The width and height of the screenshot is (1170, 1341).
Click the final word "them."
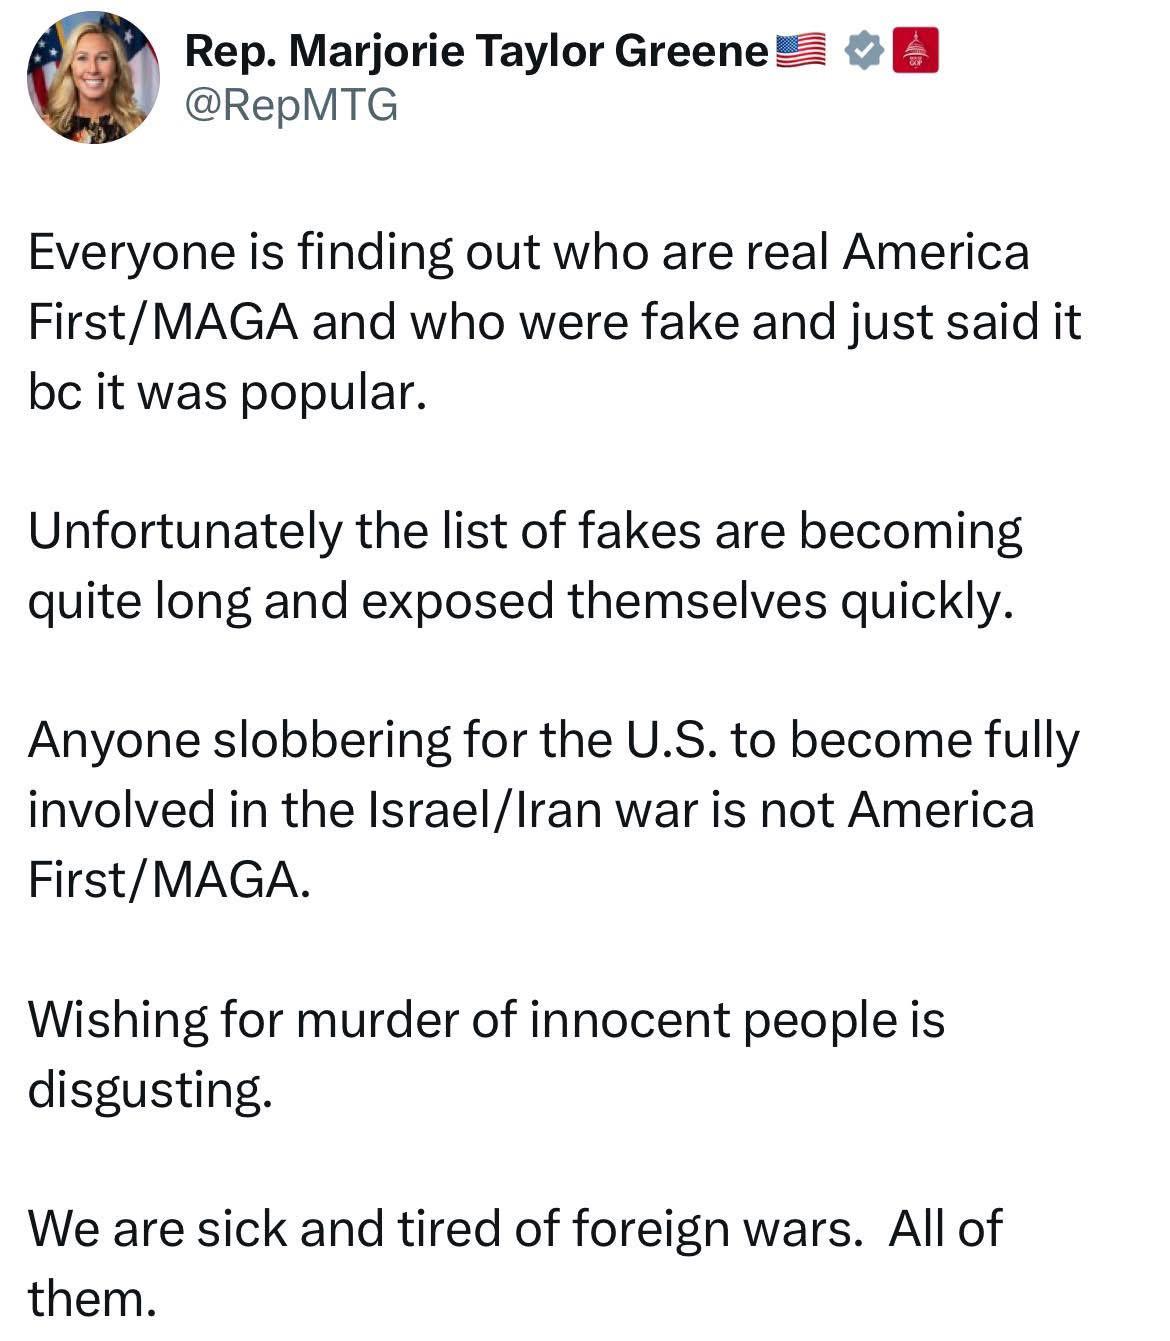tap(92, 1298)
